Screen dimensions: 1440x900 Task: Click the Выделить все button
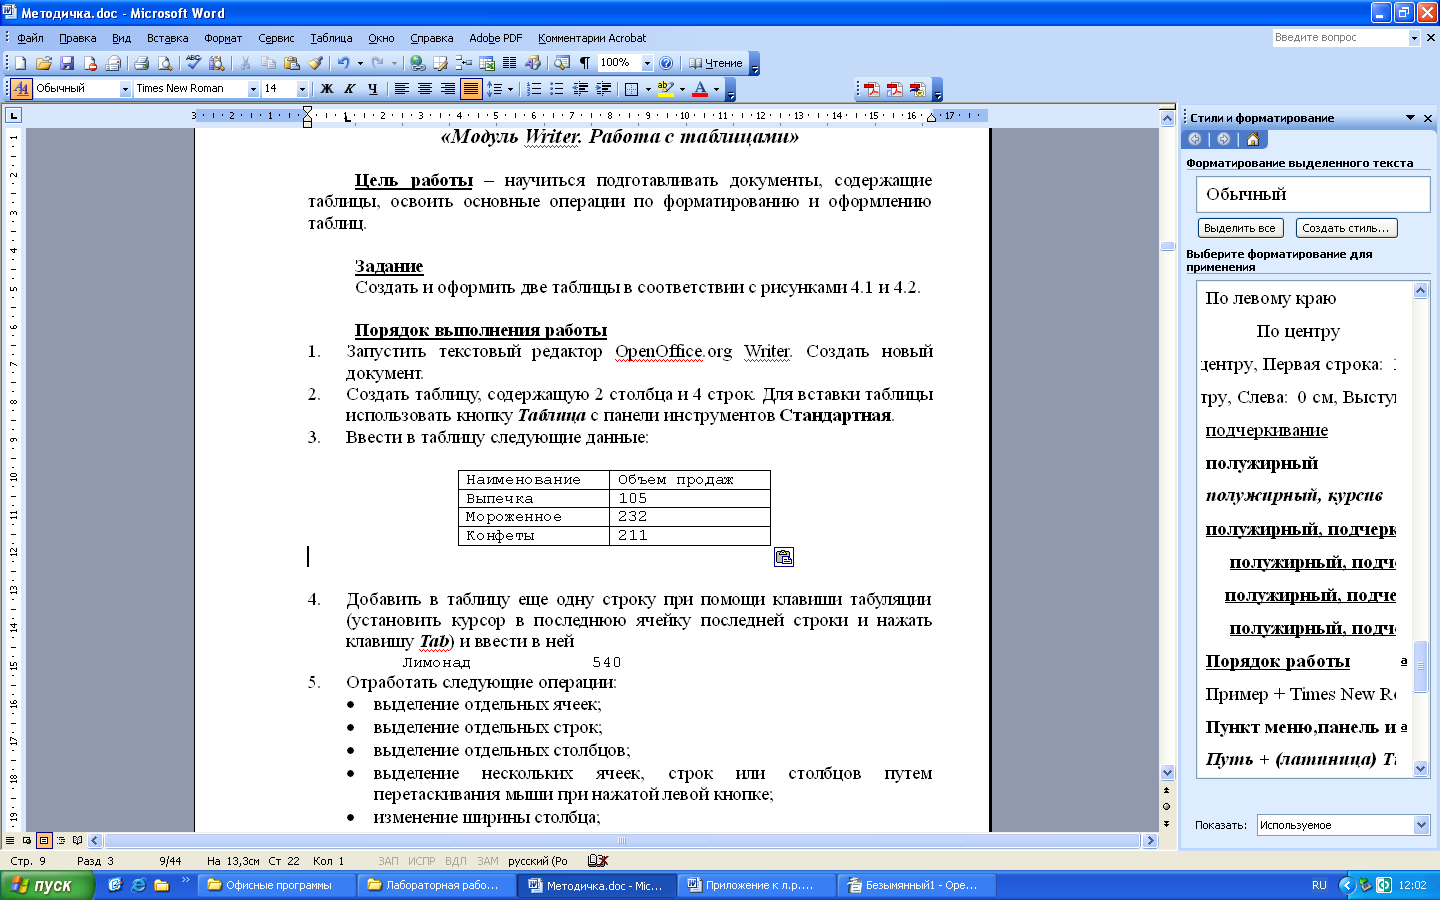tap(1240, 228)
